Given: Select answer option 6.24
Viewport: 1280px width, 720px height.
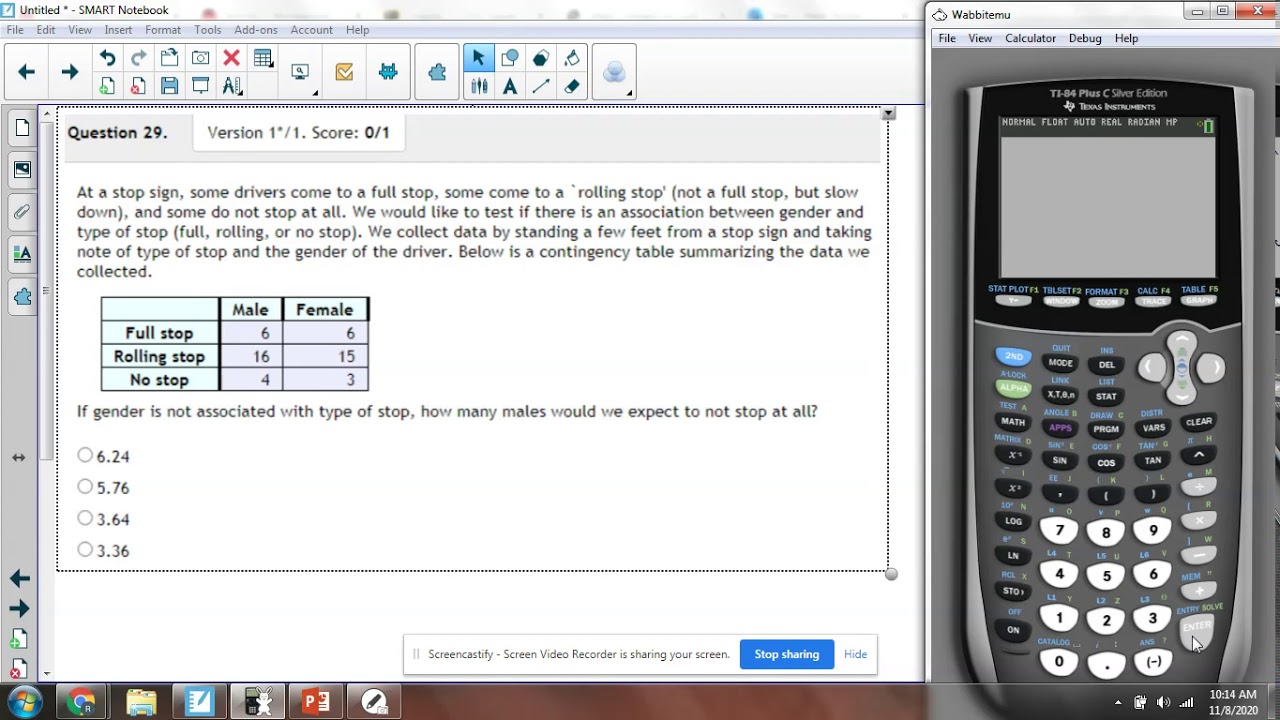Looking at the screenshot, I should coord(85,455).
